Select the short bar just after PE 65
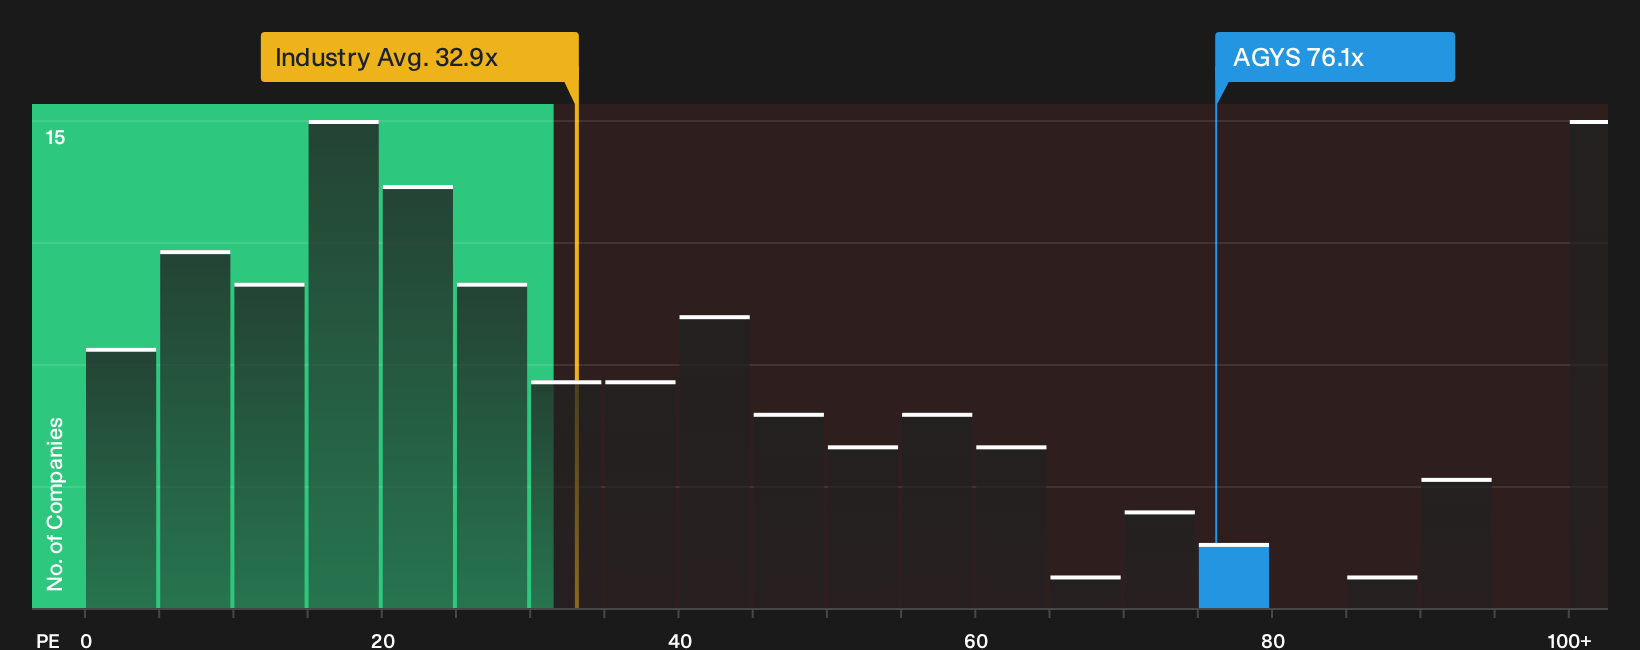This screenshot has height=650, width=1640. coord(1085,592)
